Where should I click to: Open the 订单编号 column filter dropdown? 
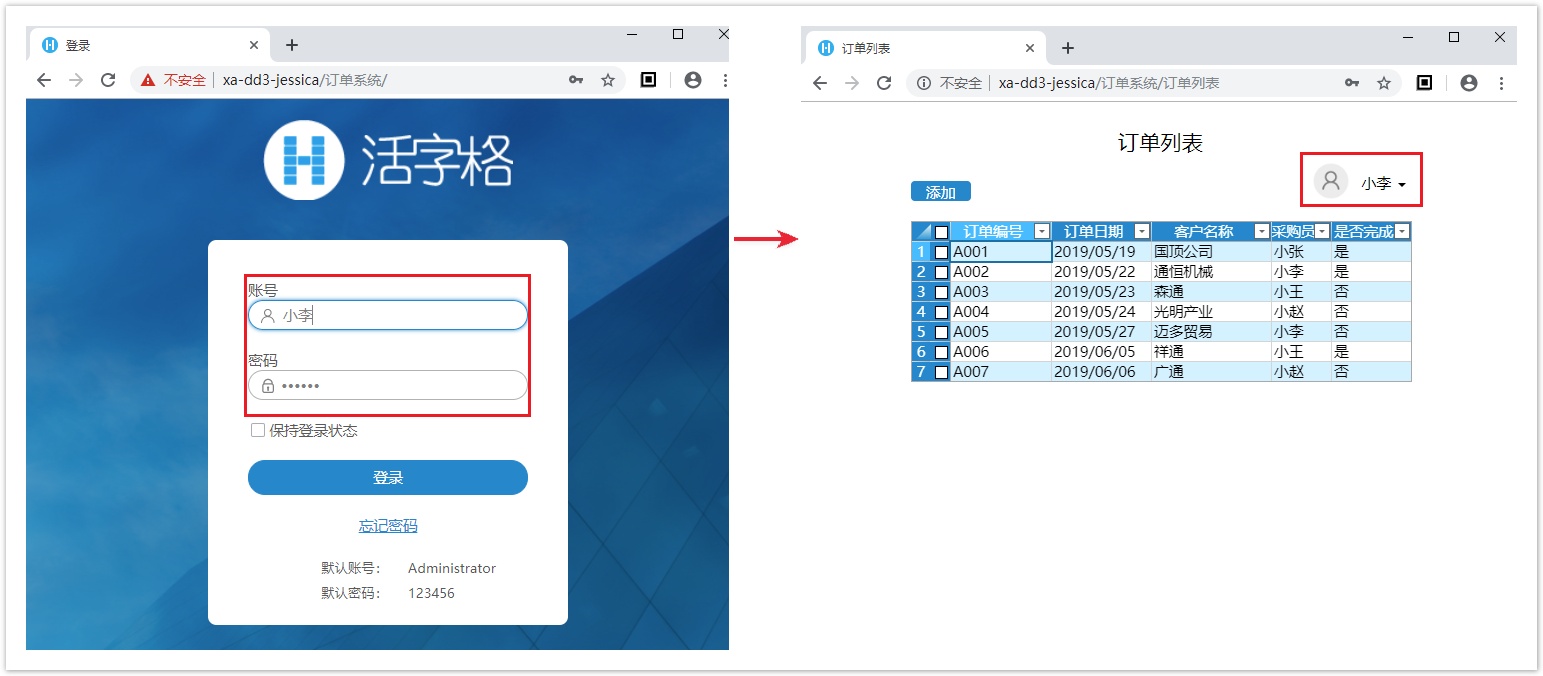1042,232
